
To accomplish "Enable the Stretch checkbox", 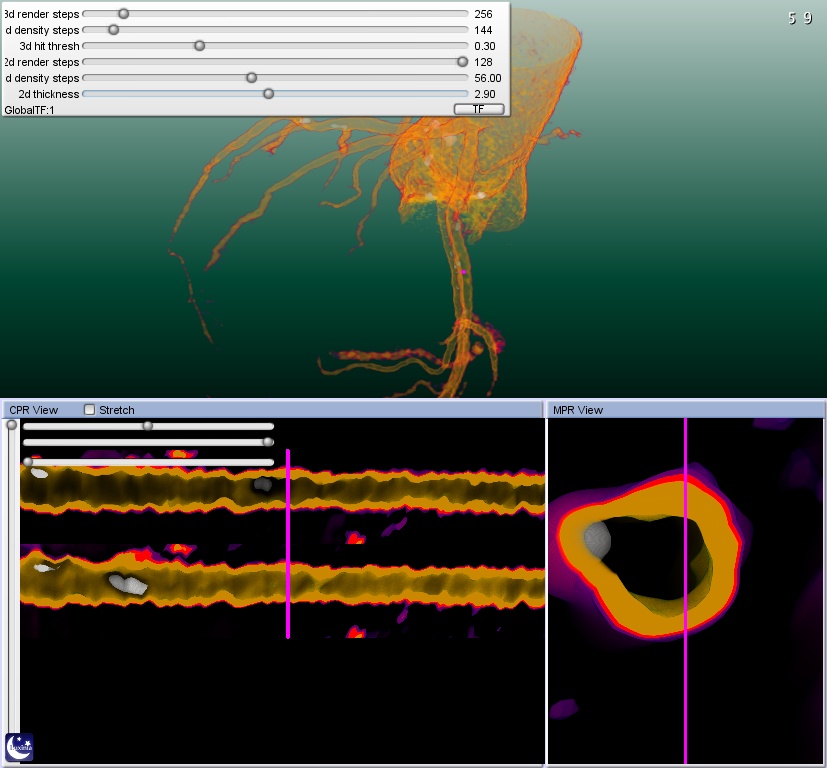I will (x=90, y=410).
